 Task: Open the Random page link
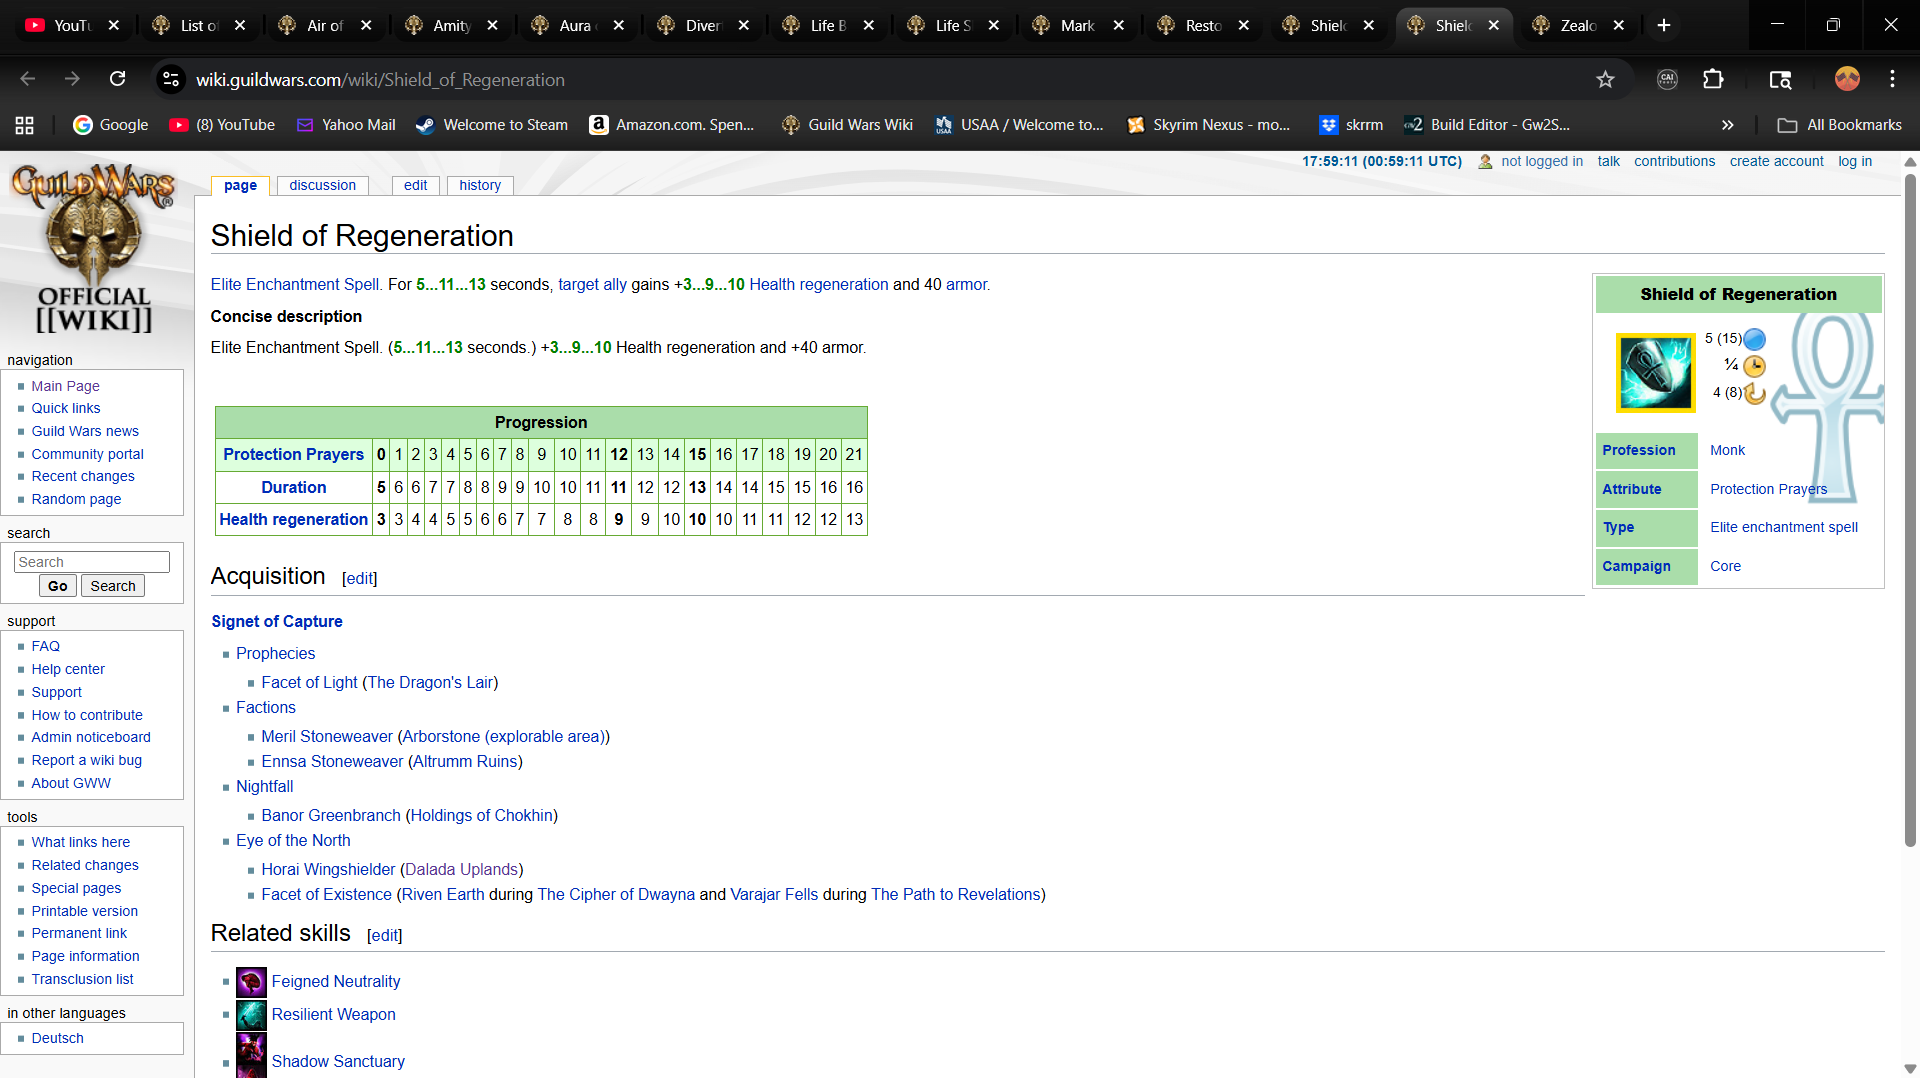click(x=76, y=499)
